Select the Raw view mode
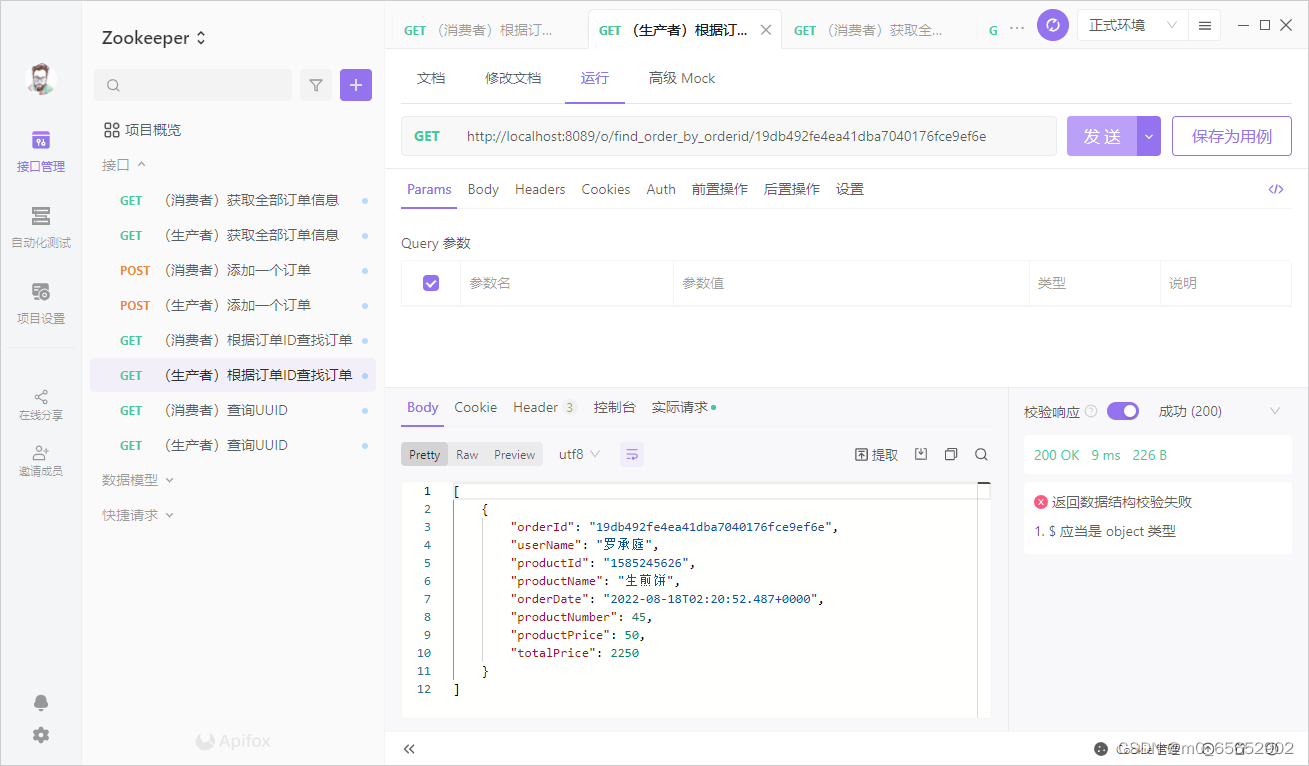This screenshot has height=766, width=1309. click(x=467, y=454)
